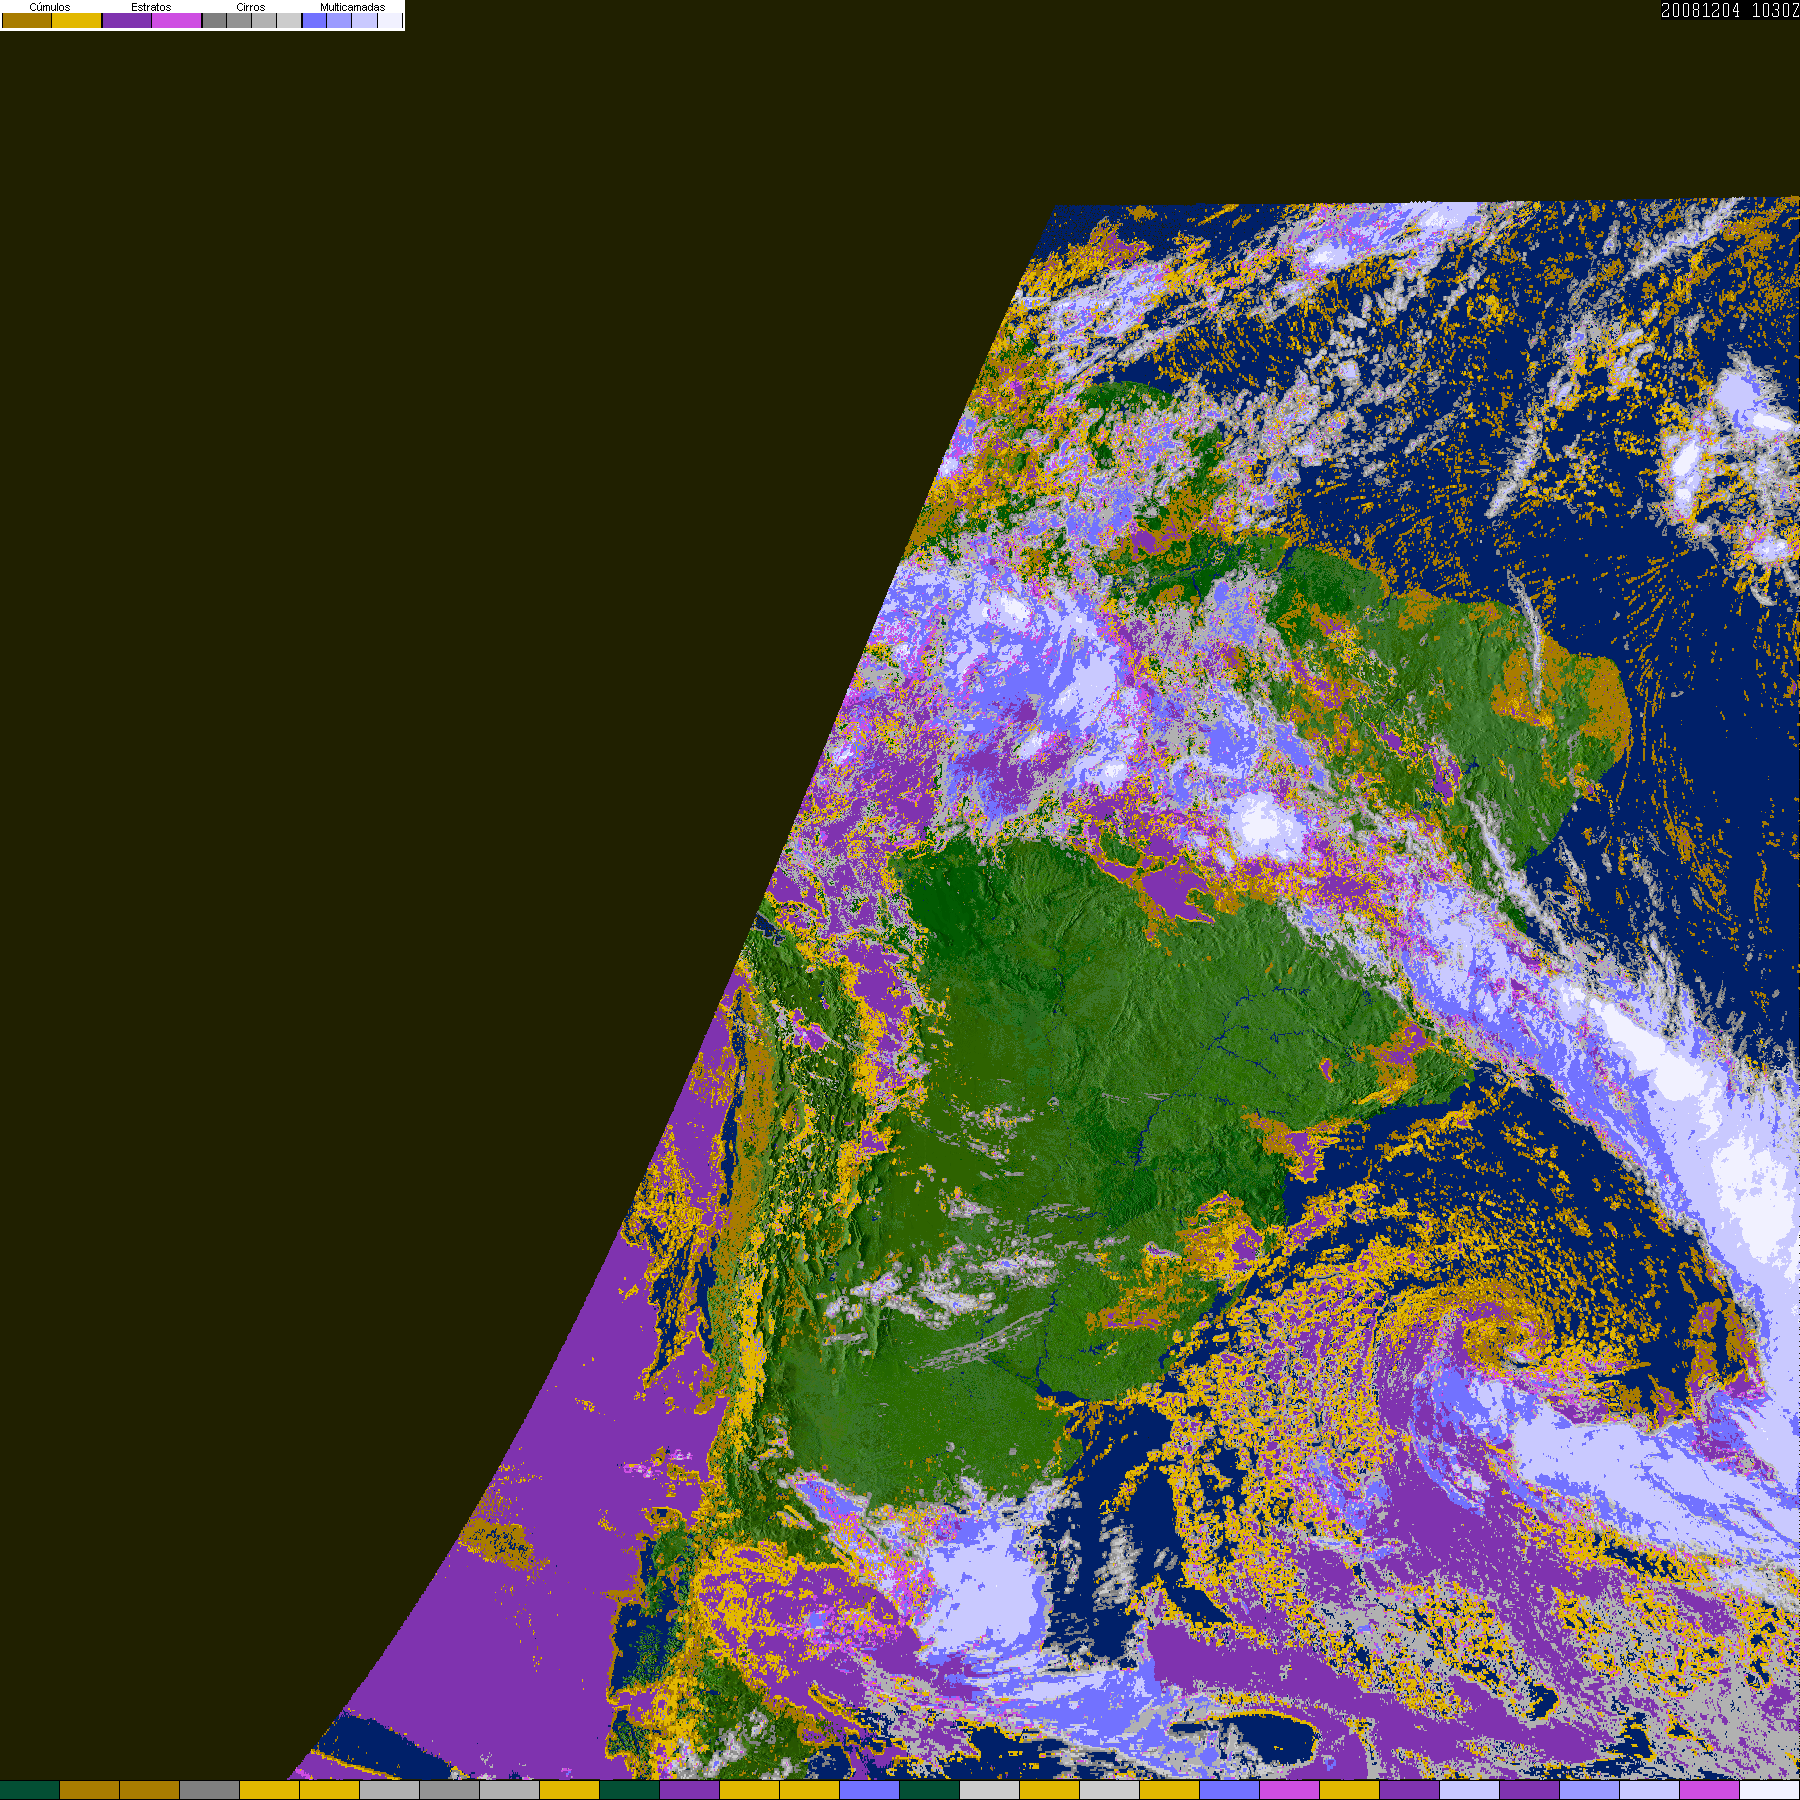Click the dark brown Cúmulos legend swatch
1800x1800 pixels.
point(27,21)
